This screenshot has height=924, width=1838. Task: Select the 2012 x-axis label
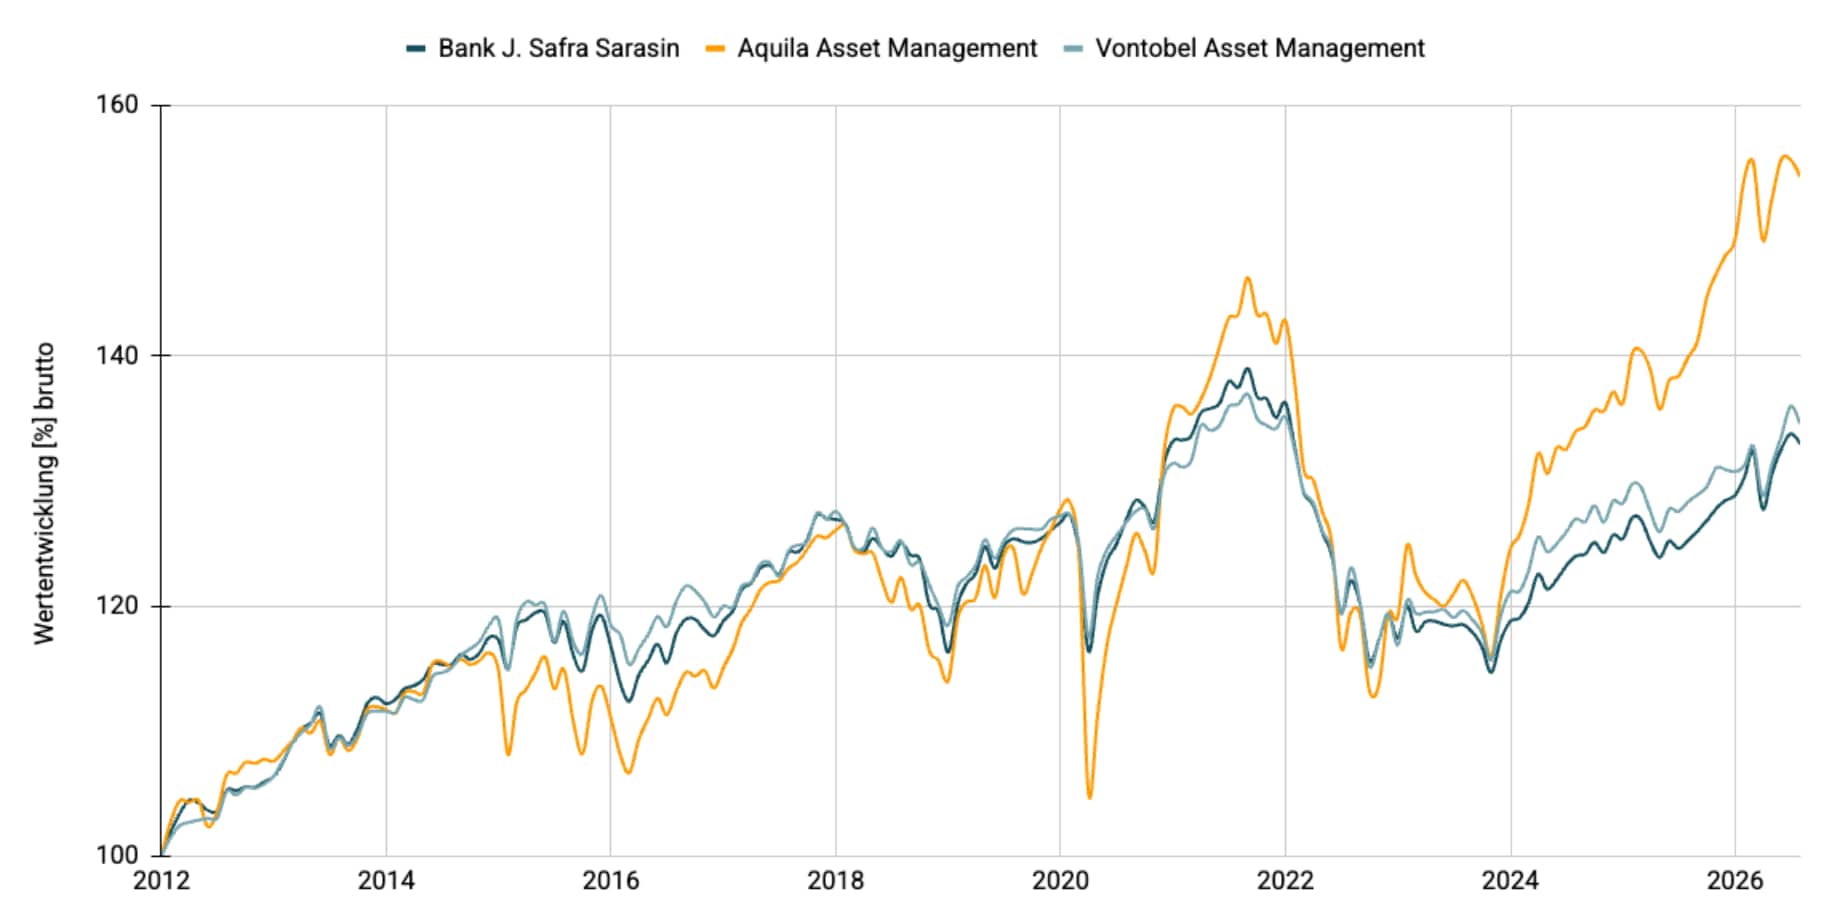pos(161,881)
